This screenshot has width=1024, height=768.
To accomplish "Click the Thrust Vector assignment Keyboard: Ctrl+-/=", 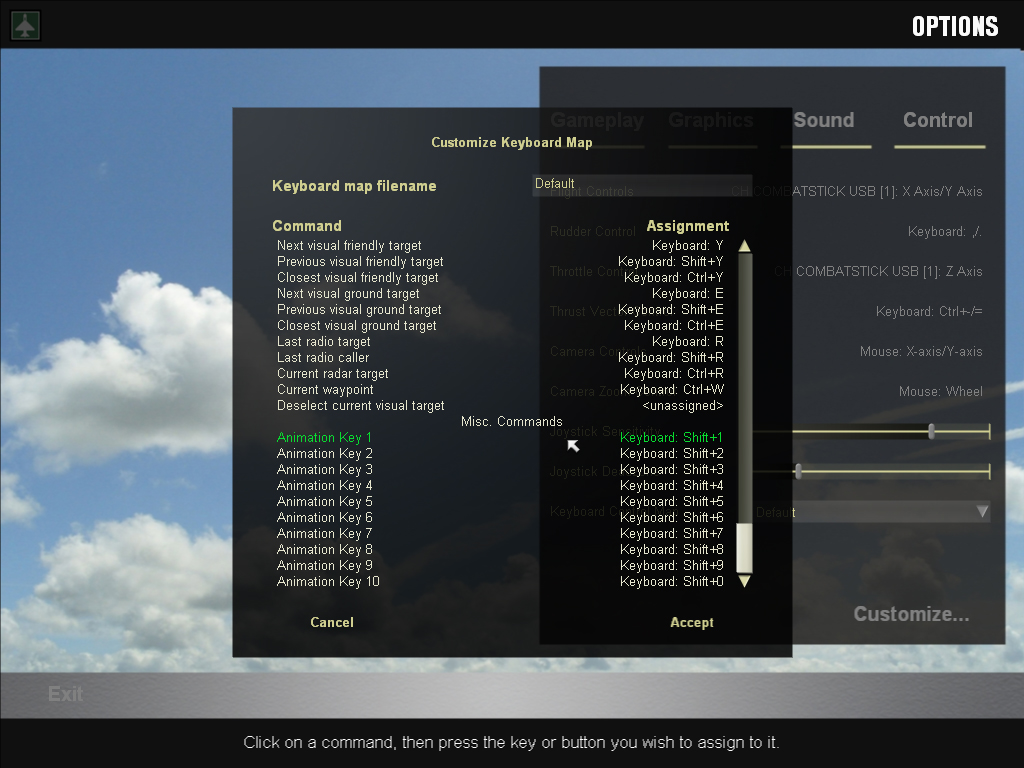I will tap(929, 312).
